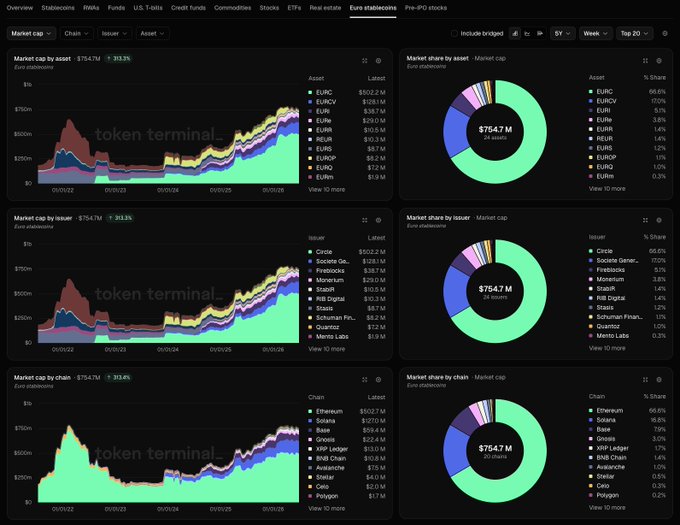Image resolution: width=680 pixels, height=525 pixels.
Task: Open the Market cap metric dropdown
Action: click(x=31, y=33)
